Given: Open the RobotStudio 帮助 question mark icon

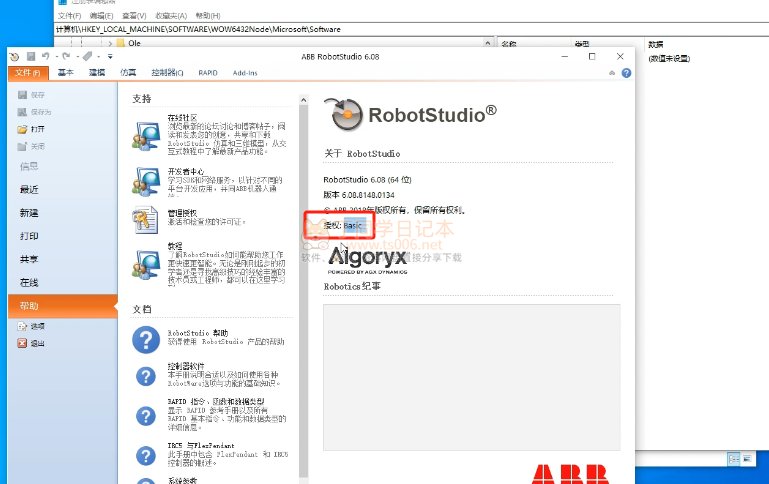Looking at the screenshot, I should tap(146, 339).
